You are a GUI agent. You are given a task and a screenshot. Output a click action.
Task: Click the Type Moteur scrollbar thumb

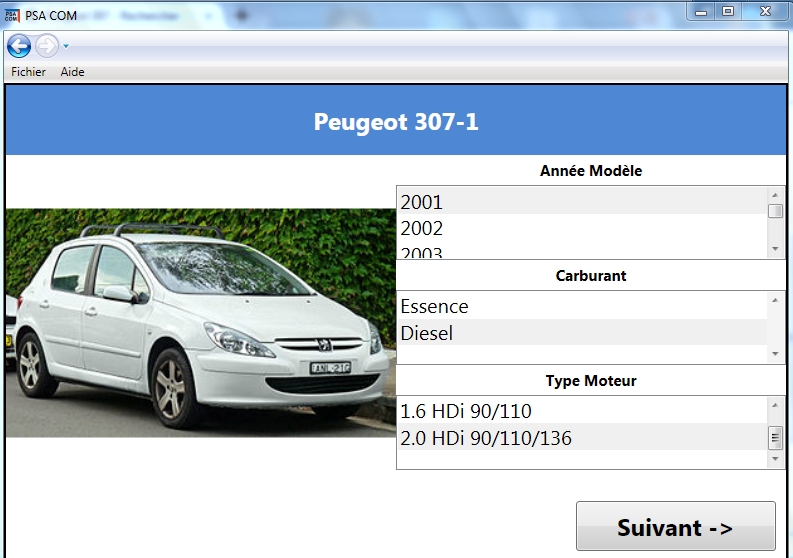(775, 438)
